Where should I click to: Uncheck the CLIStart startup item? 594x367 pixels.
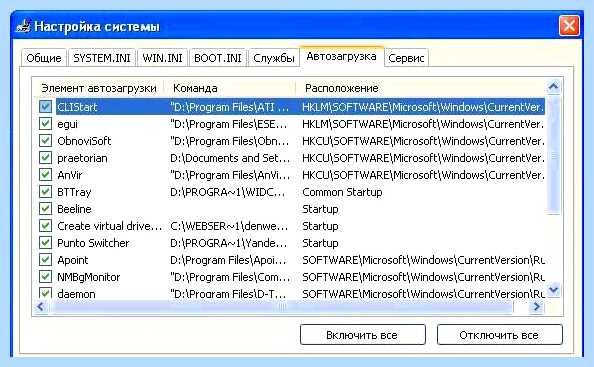[x=45, y=107]
